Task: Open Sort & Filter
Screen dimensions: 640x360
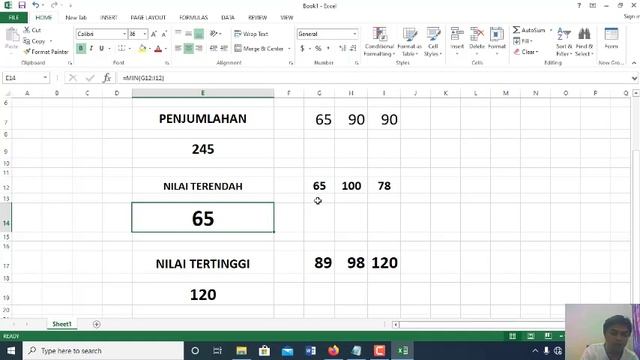Action: 564,42
